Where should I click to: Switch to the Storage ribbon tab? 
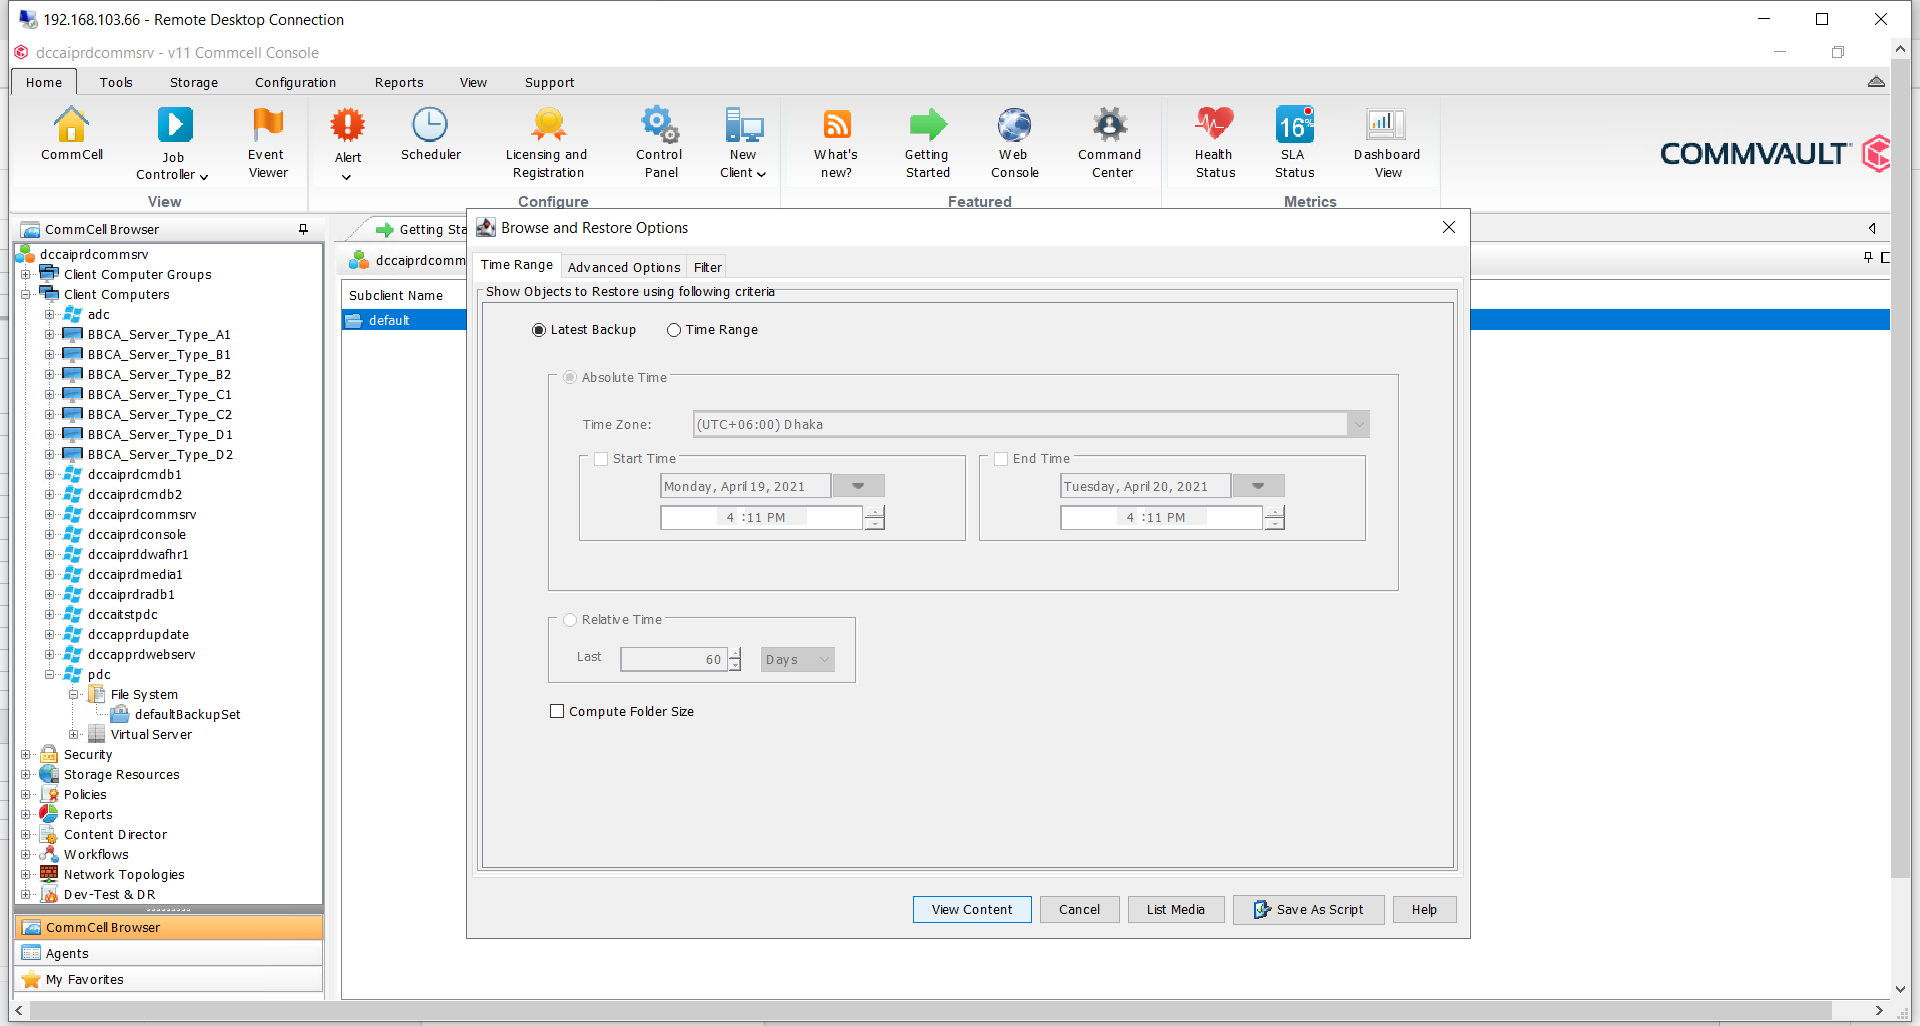click(x=194, y=82)
